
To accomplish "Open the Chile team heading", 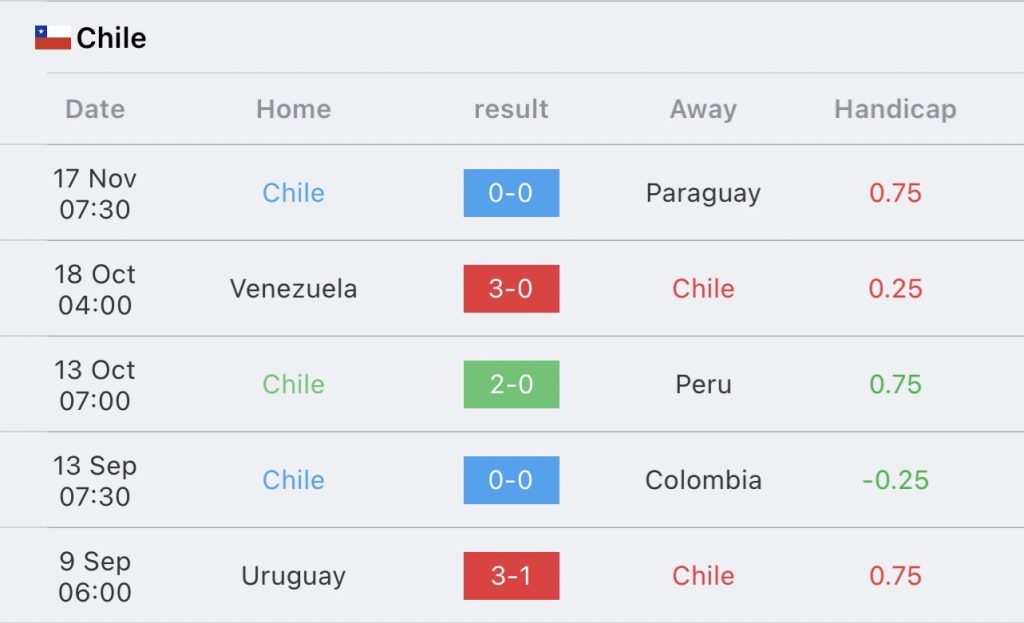I will (111, 38).
